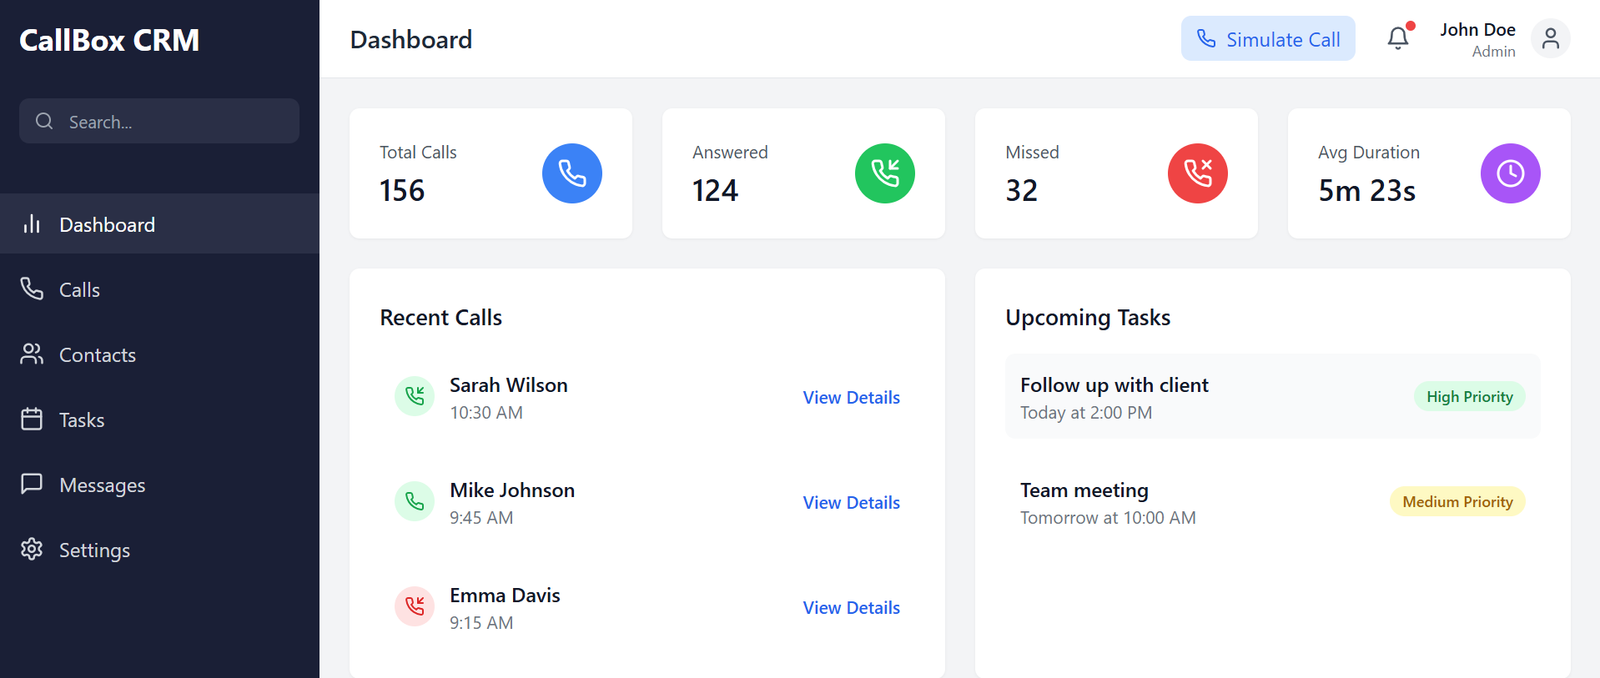Open the Settings page
The width and height of the screenshot is (1600, 678).
(94, 549)
